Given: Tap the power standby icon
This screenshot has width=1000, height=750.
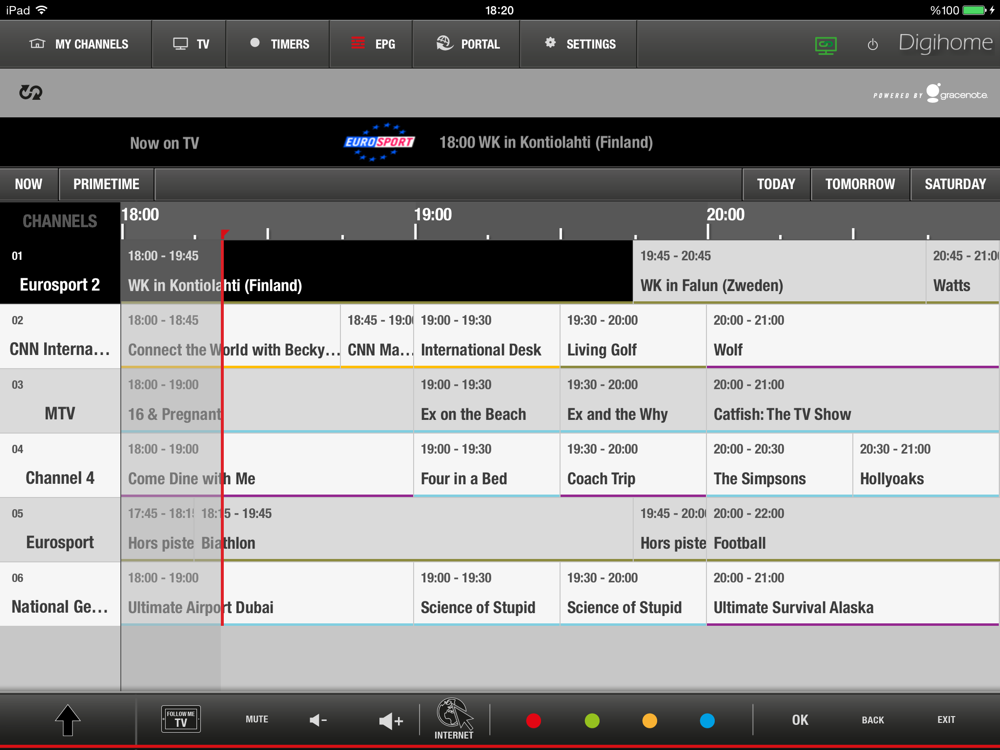Looking at the screenshot, I should tap(872, 45).
